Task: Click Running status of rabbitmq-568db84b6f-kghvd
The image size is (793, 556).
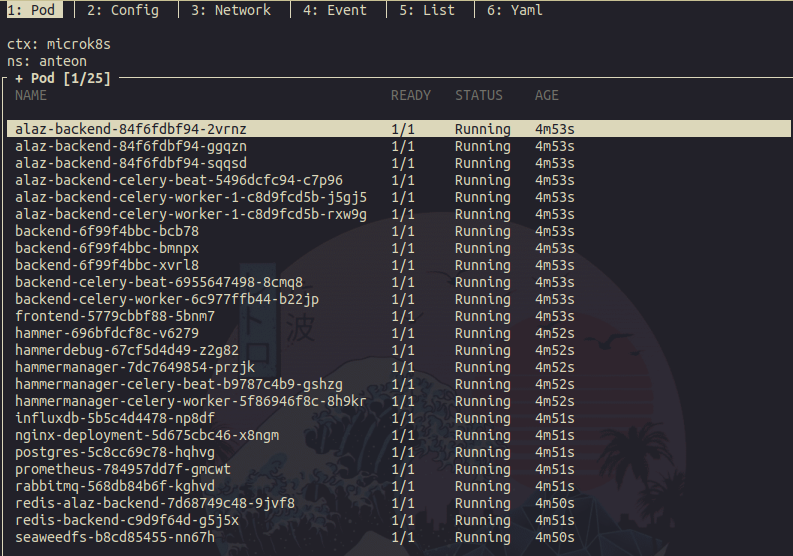Action: pos(482,487)
